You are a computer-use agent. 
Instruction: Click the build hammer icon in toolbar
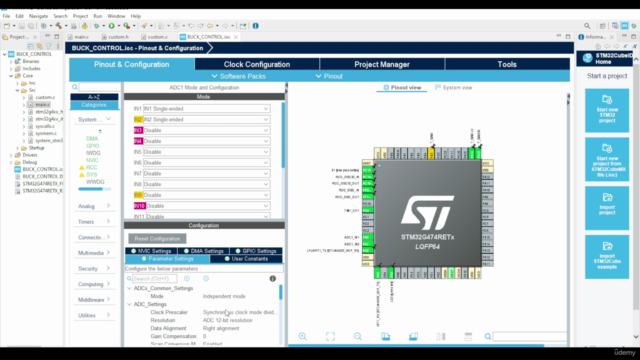click(x=59, y=26)
